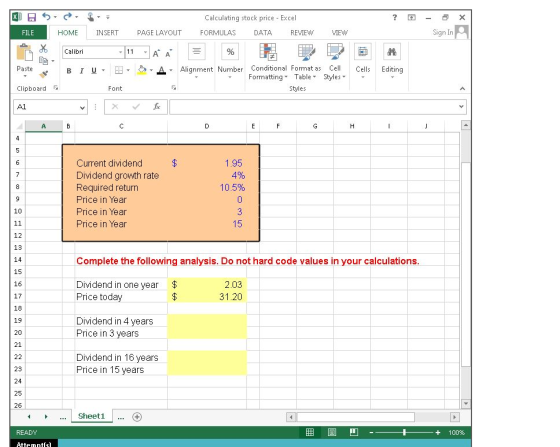Open the font color dropdown arrow
Image resolution: width=560 pixels, height=447 pixels.
(171, 70)
